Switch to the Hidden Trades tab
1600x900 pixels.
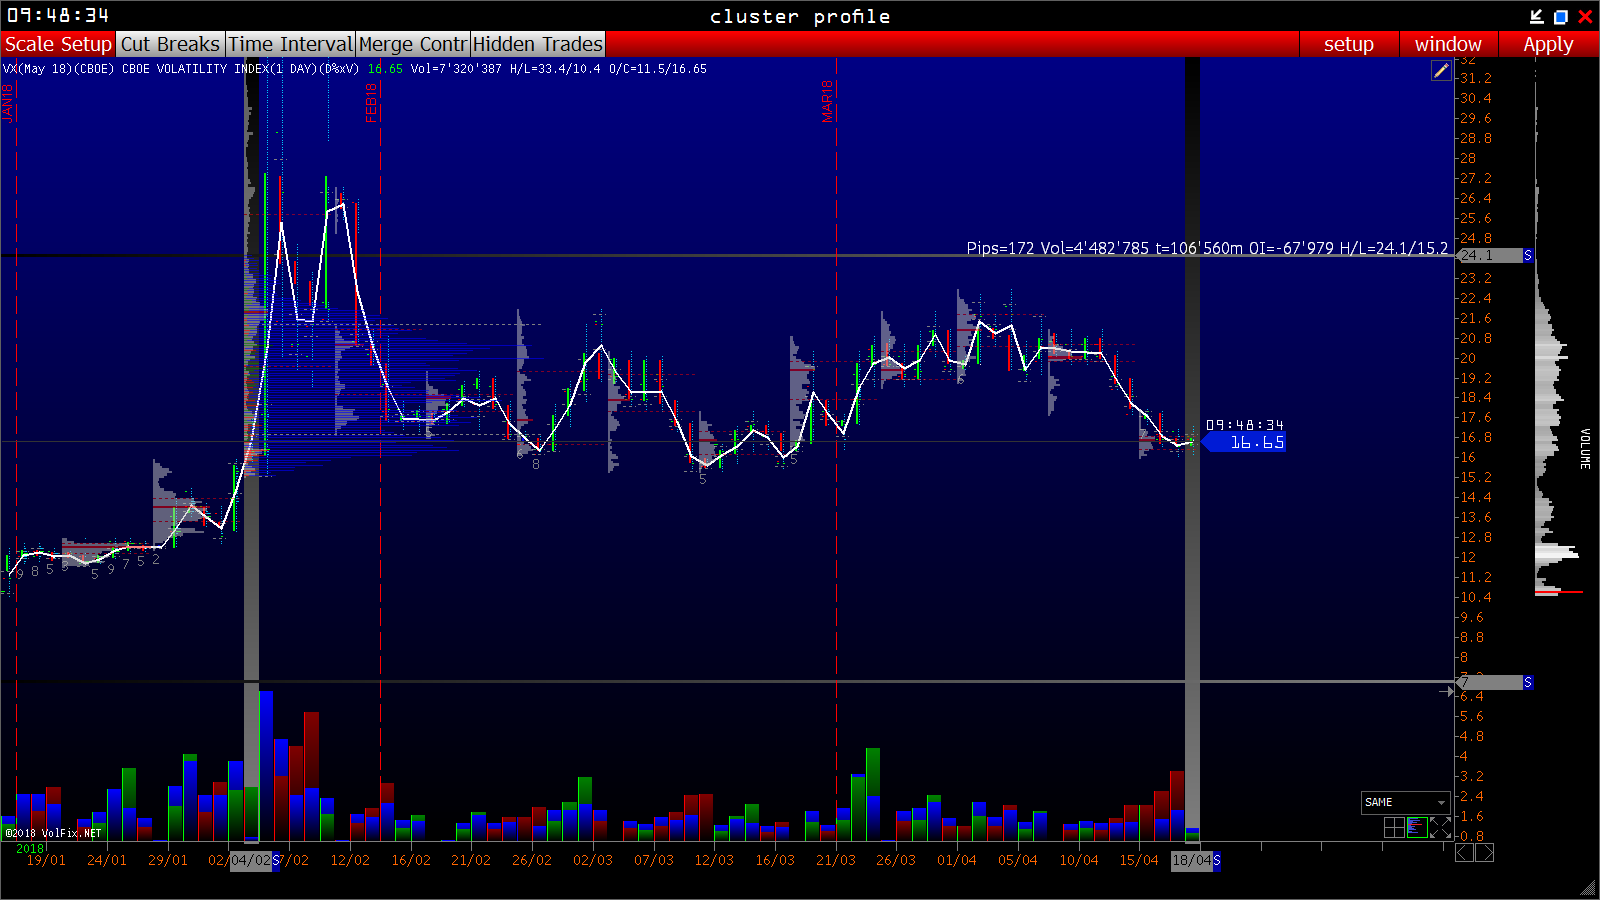click(538, 44)
